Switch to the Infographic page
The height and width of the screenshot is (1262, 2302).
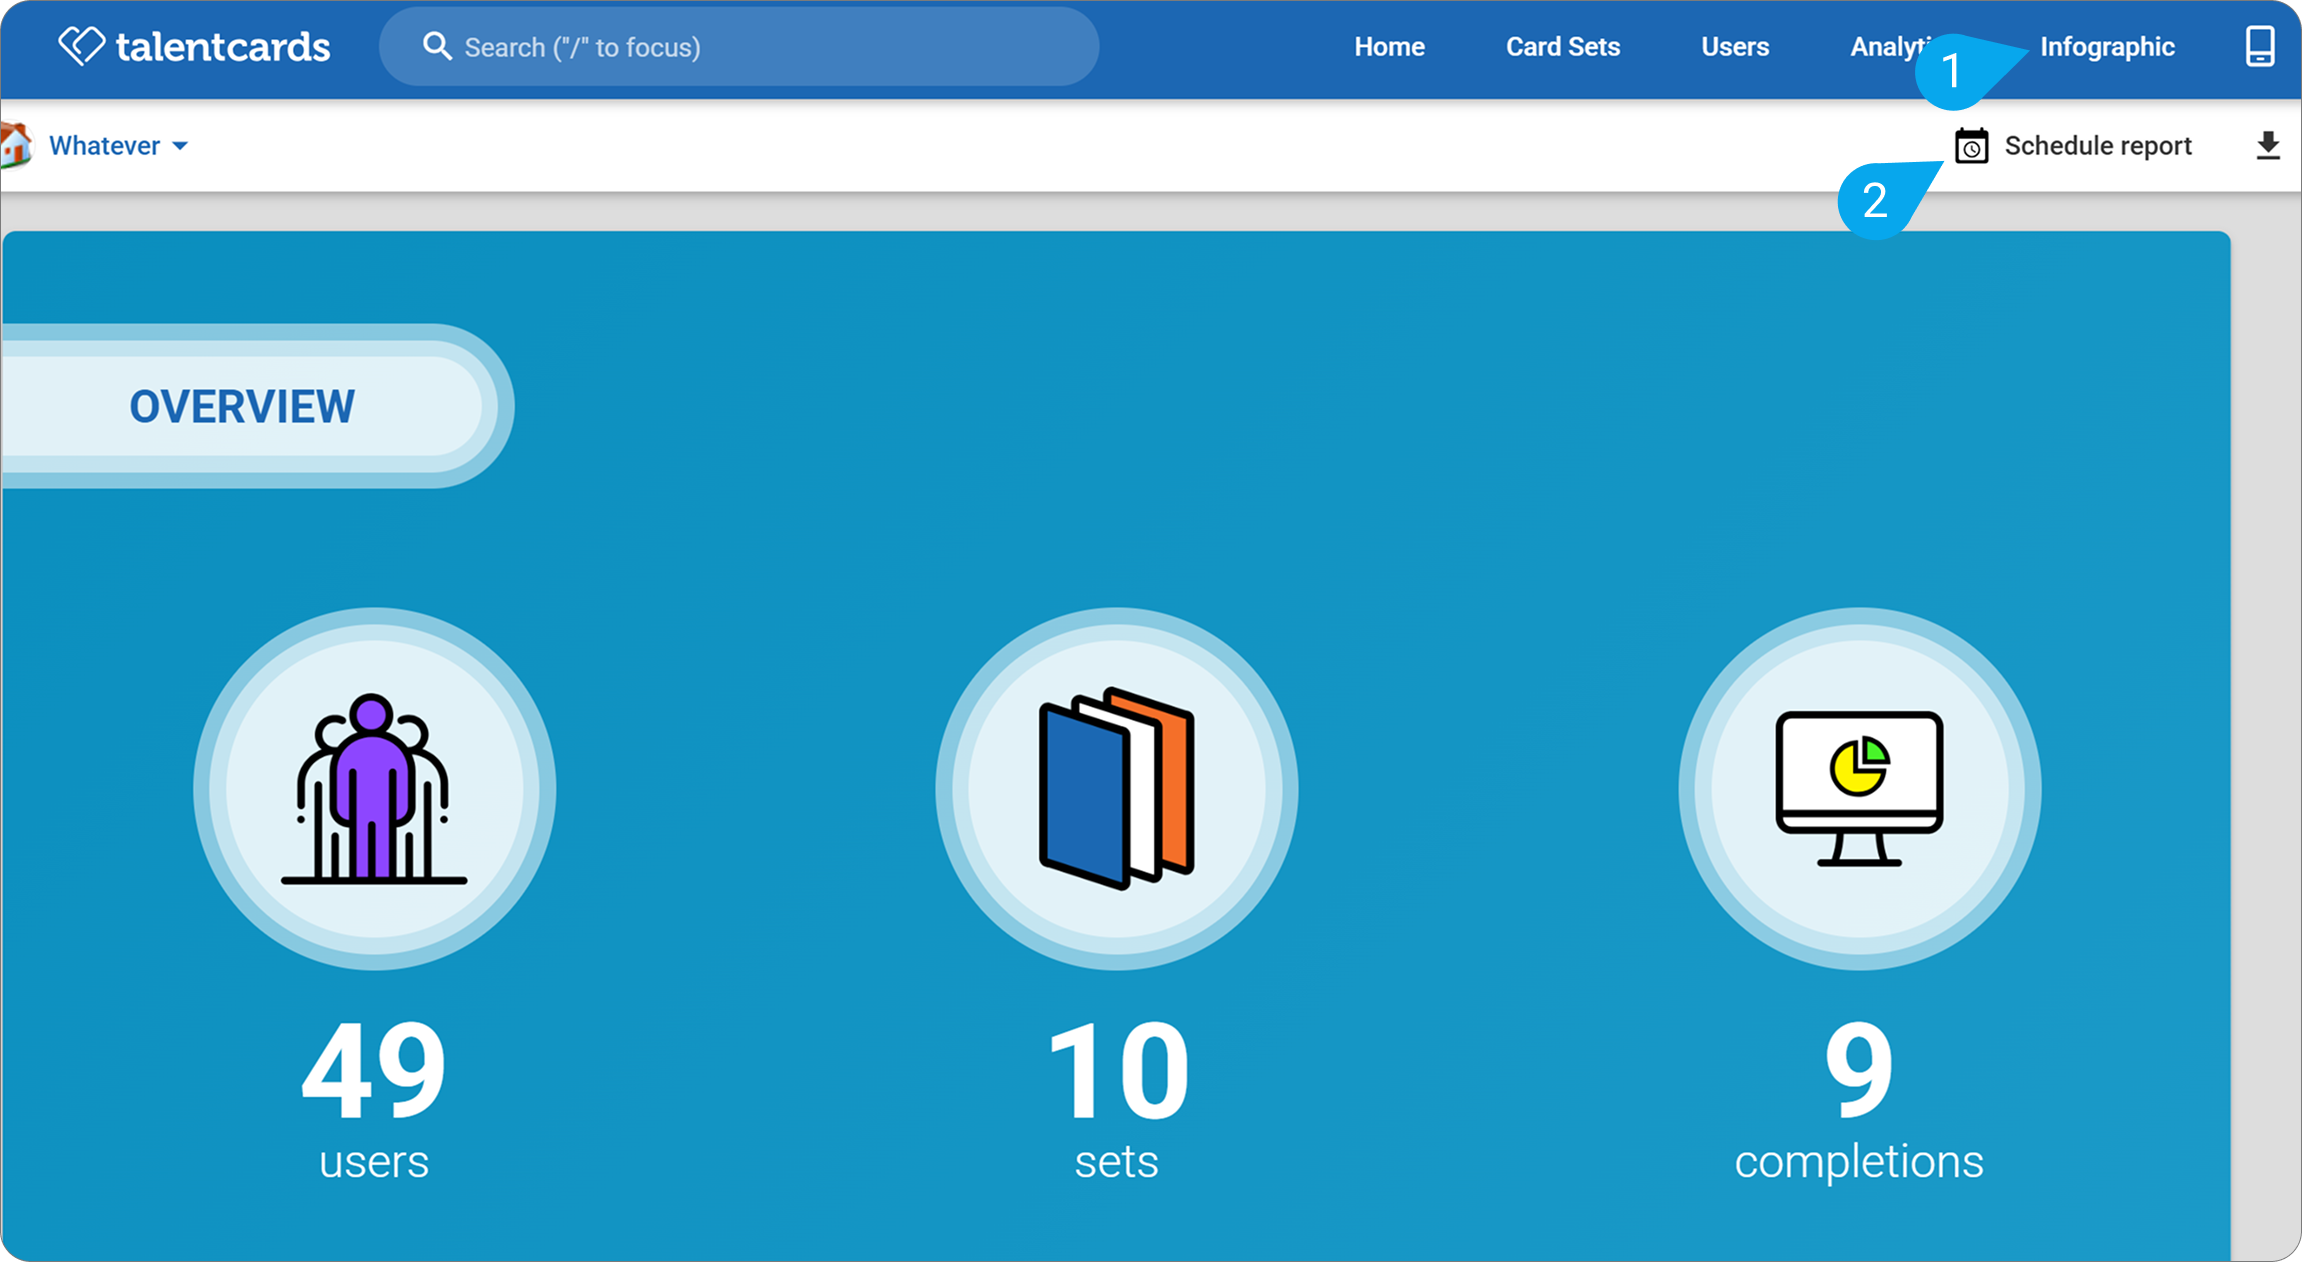(x=2107, y=47)
